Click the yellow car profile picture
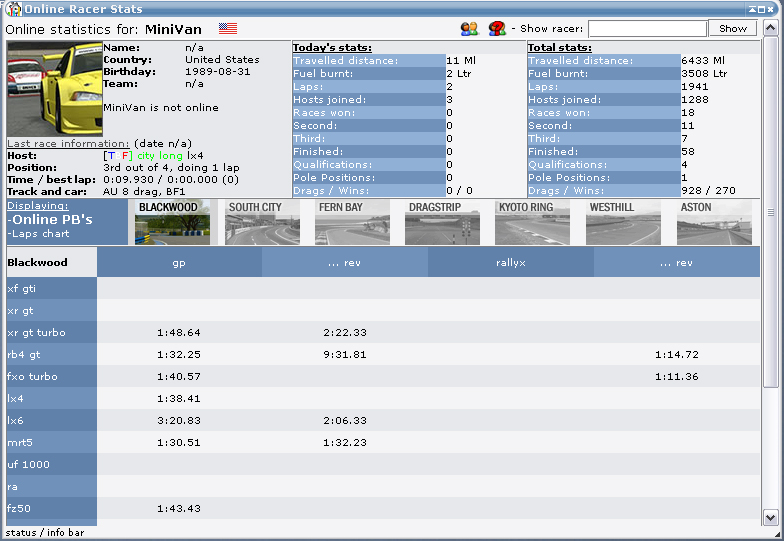The width and height of the screenshot is (784, 541). coord(54,89)
